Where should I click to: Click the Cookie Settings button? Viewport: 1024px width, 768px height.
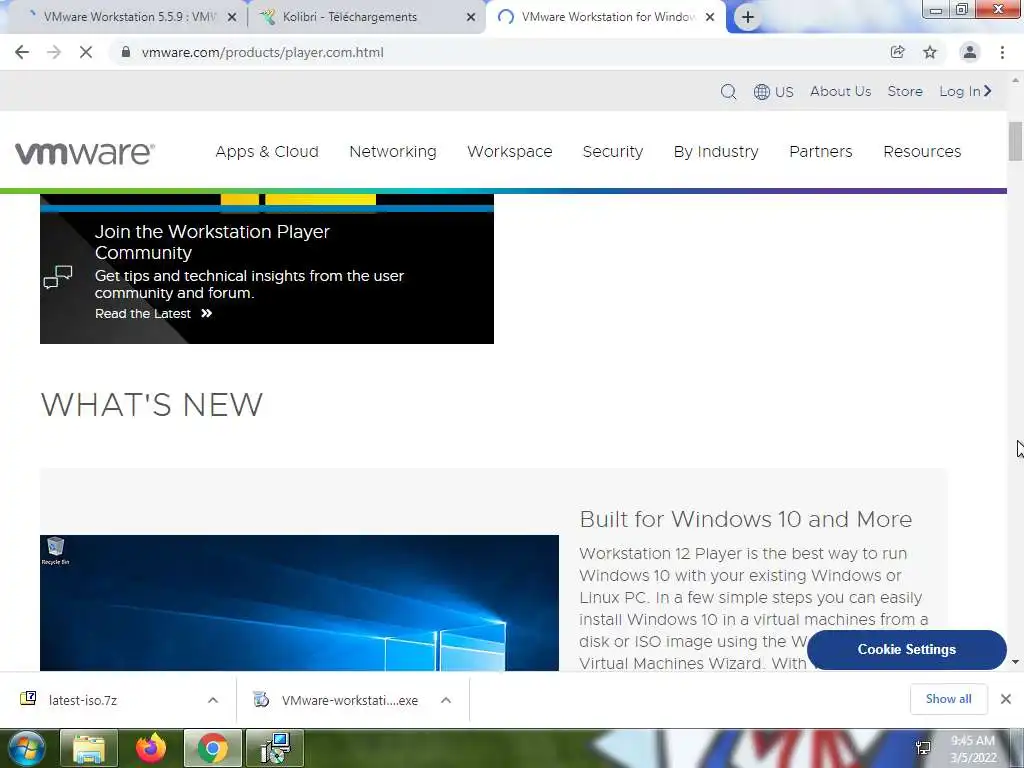[906, 650]
